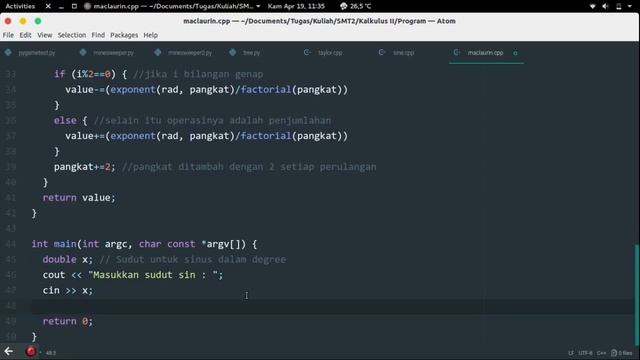Click the string "Masukkan sudut sin : "
The width and height of the screenshot is (640, 360).
pyautogui.click(x=153, y=275)
